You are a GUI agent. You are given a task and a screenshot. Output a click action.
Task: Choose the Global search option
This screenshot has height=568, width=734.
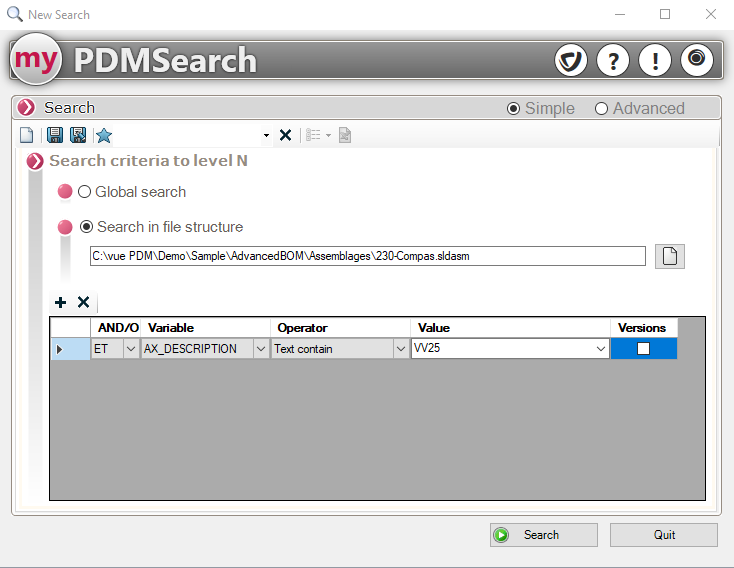pos(85,192)
